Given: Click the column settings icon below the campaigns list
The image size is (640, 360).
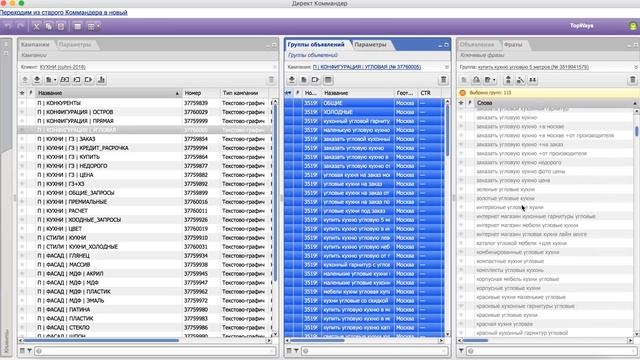Looking at the screenshot, I should [22, 351].
